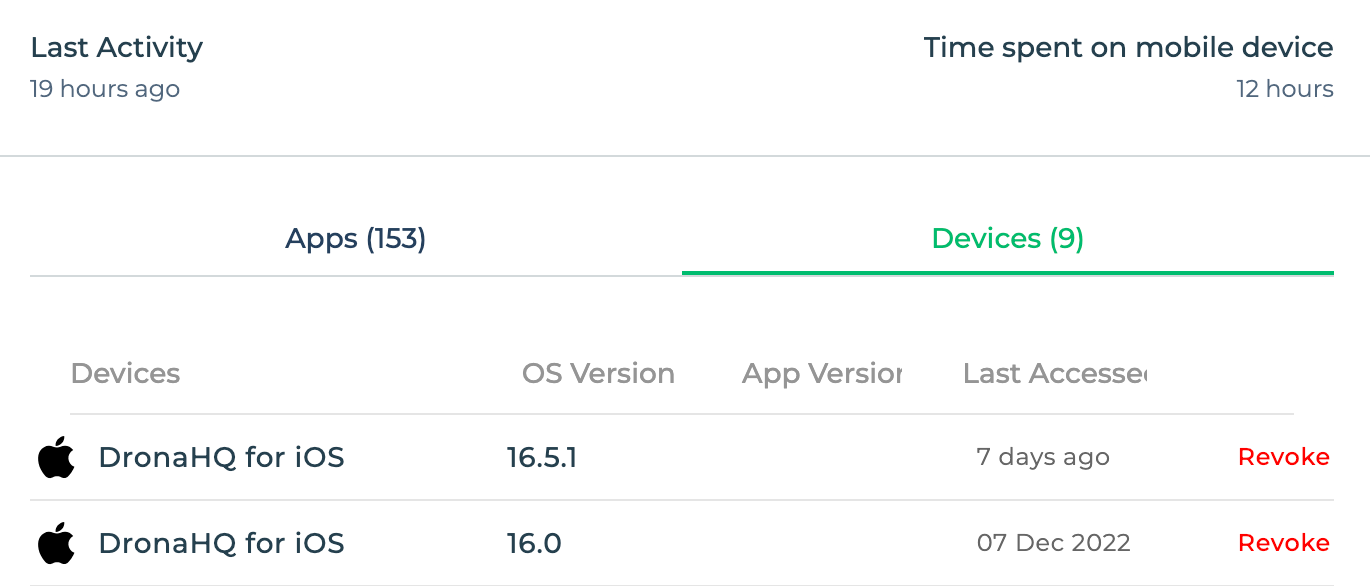Viewport: 1370px width, 586px height.
Task: Click the App Version column header
Action: [822, 374]
